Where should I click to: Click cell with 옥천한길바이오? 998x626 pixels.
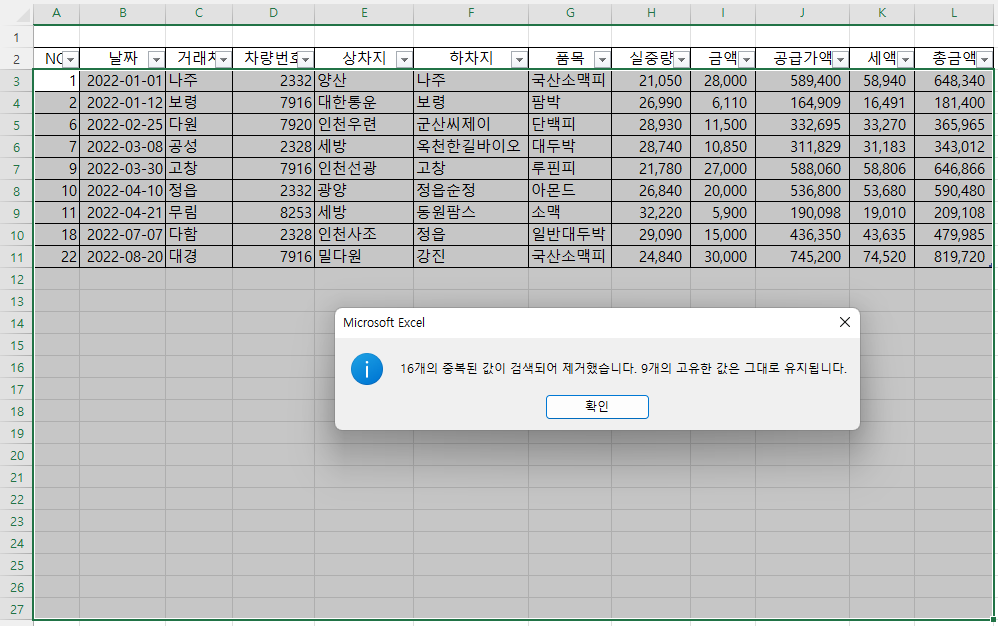click(471, 147)
